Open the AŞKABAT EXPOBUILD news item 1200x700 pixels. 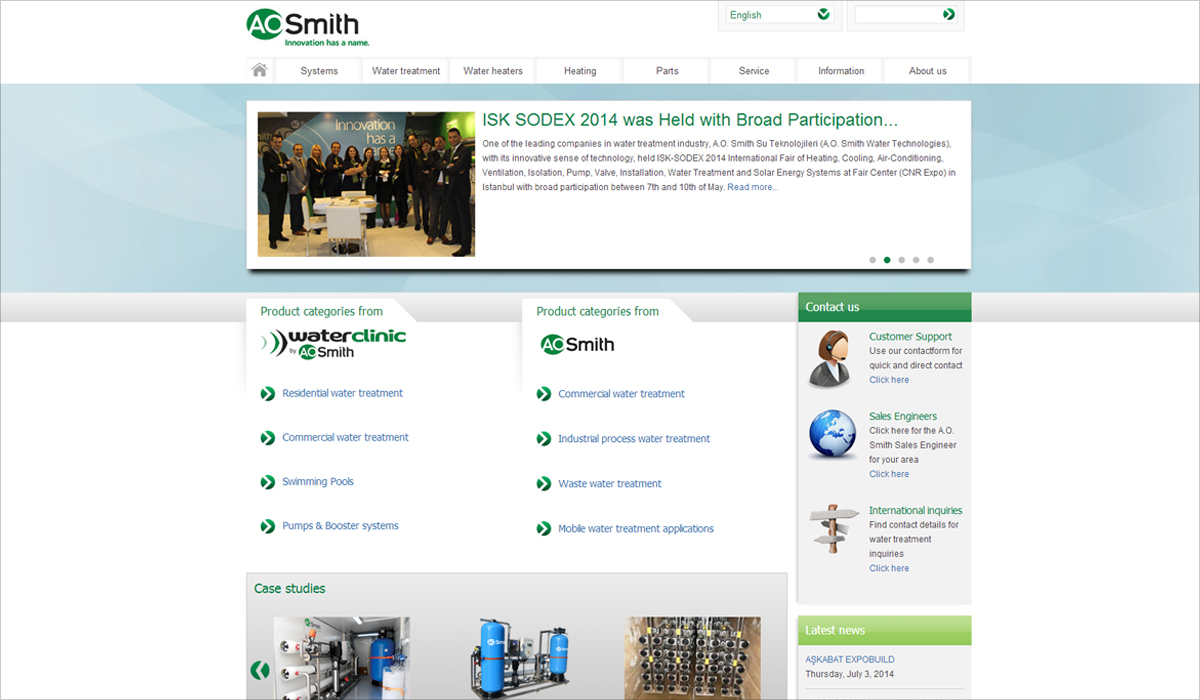[x=850, y=660]
